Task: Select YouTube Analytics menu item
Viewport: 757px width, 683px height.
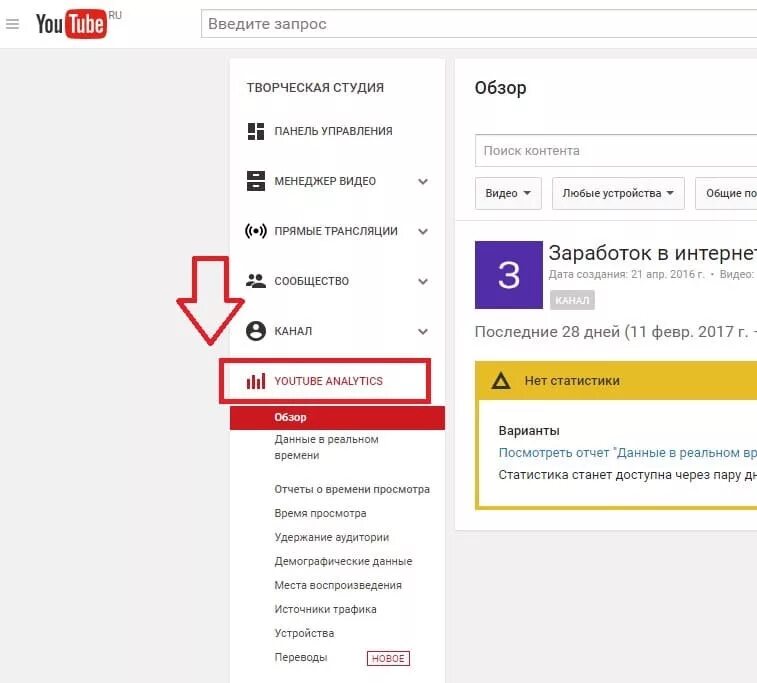Action: (x=328, y=381)
